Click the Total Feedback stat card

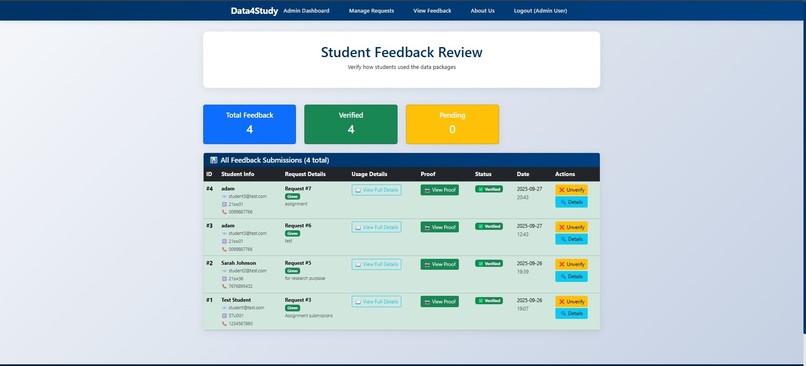[249, 124]
